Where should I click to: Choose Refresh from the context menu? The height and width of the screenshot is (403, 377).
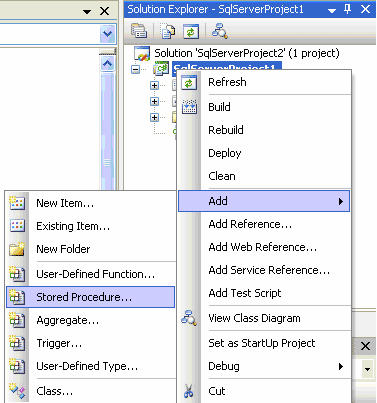pos(263,82)
